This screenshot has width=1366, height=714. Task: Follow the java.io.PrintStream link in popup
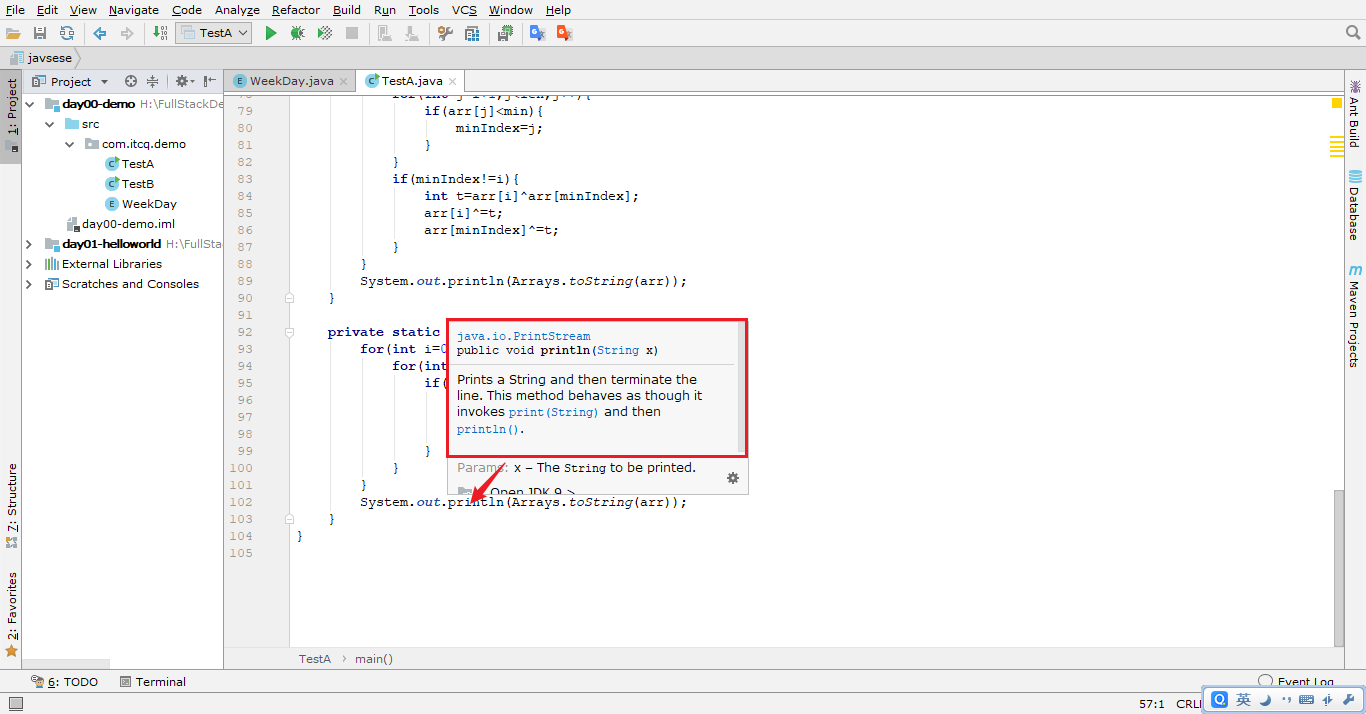point(523,336)
